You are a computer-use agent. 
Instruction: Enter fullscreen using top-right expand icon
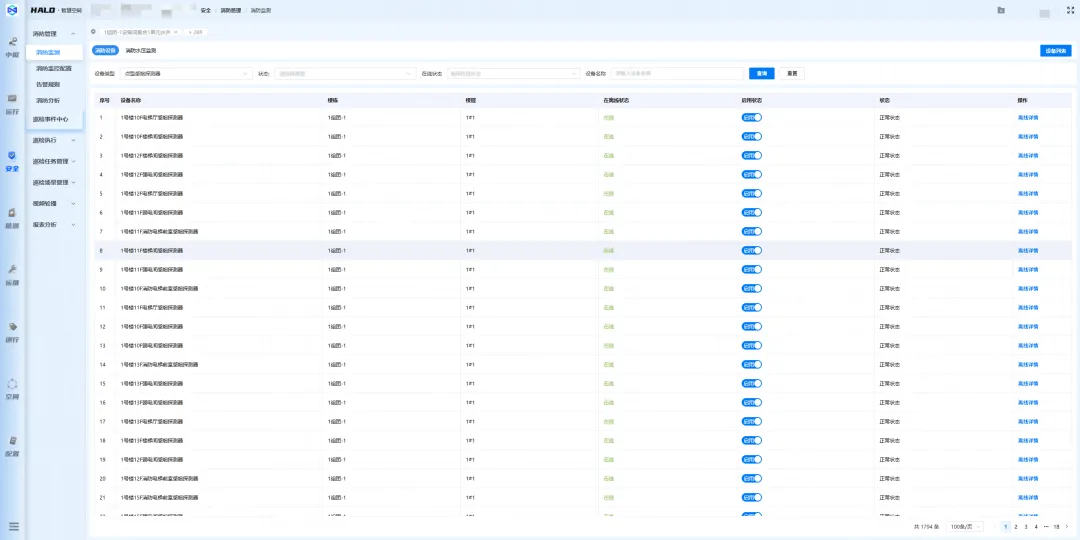pos(1070,10)
